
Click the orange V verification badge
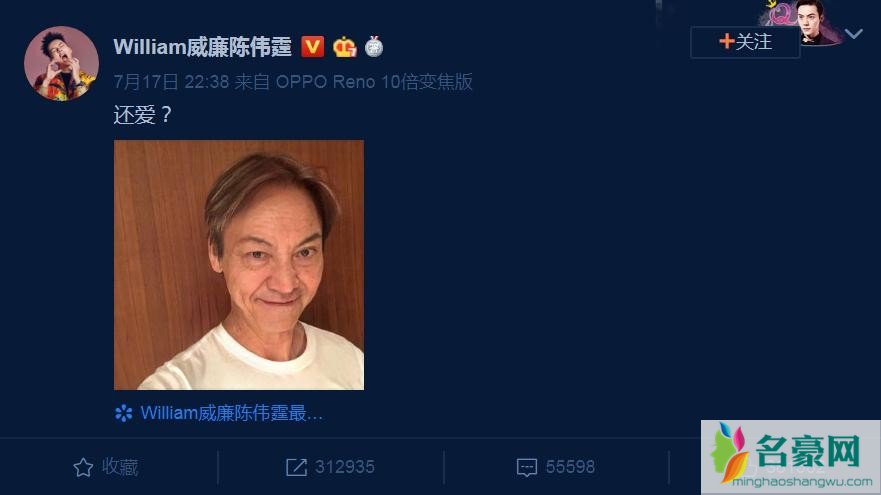(x=312, y=47)
